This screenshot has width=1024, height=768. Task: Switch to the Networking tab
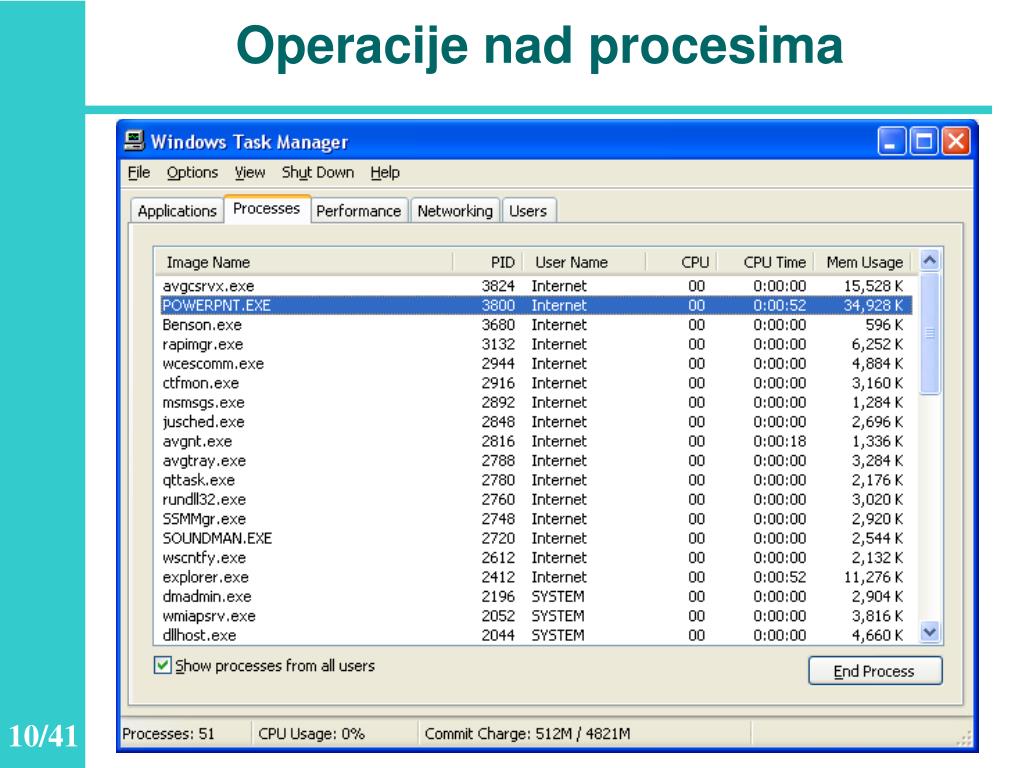coord(455,211)
